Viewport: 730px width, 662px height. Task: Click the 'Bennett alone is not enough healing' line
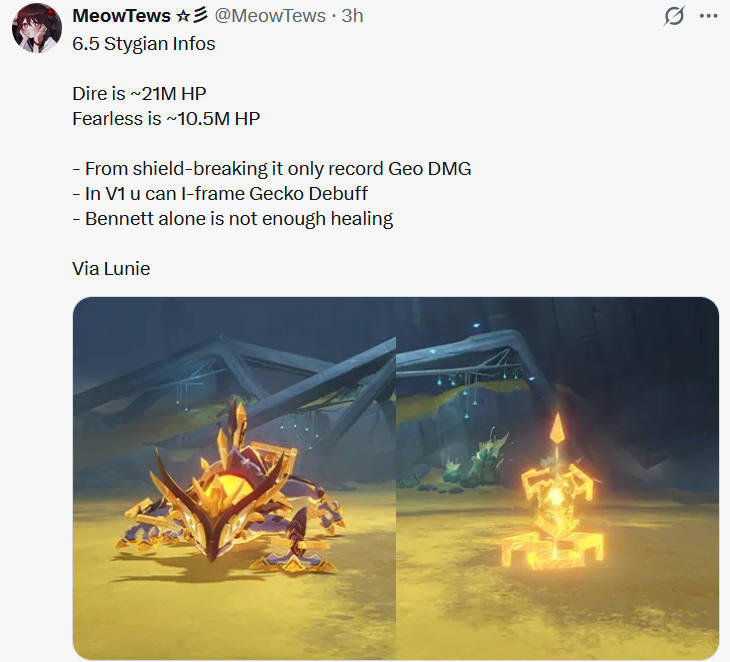[233, 219]
